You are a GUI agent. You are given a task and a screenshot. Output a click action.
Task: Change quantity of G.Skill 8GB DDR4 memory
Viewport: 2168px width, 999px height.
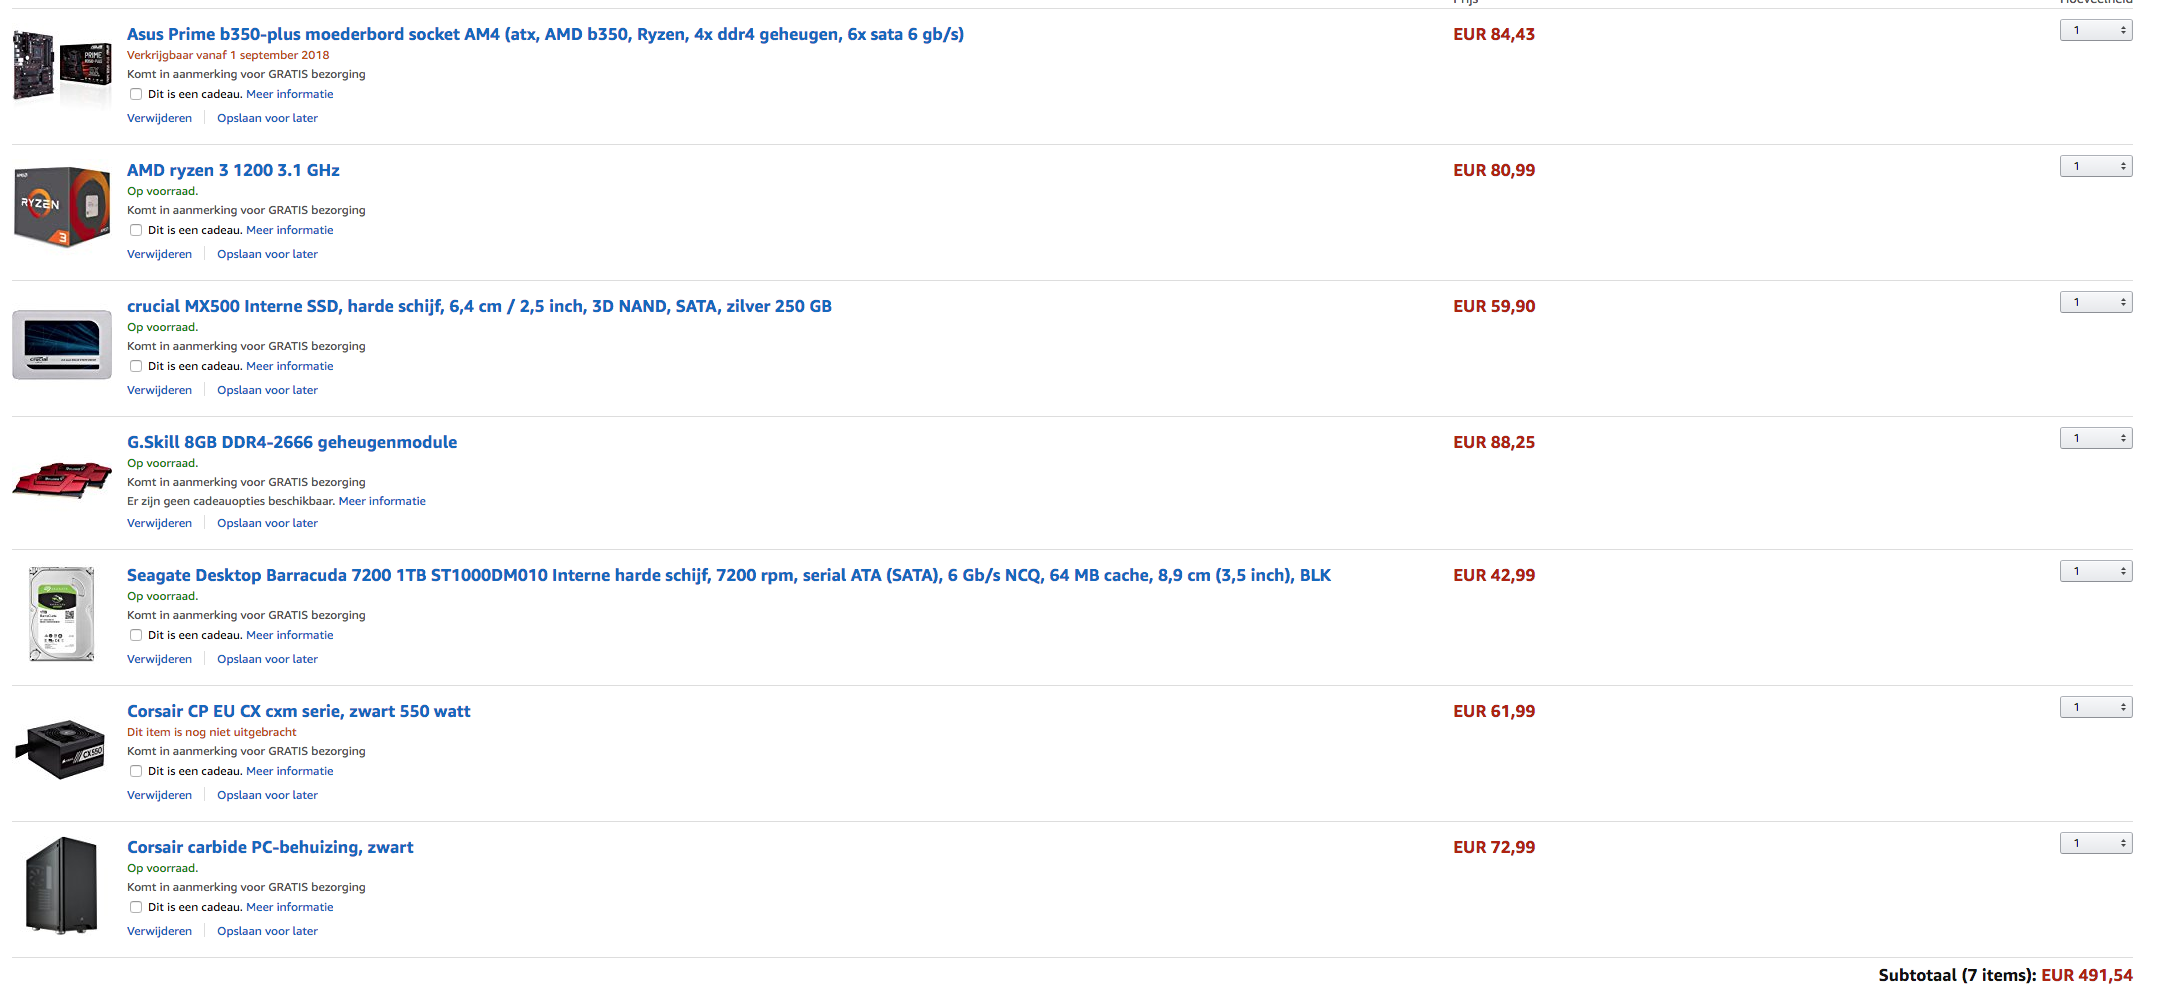point(2096,438)
